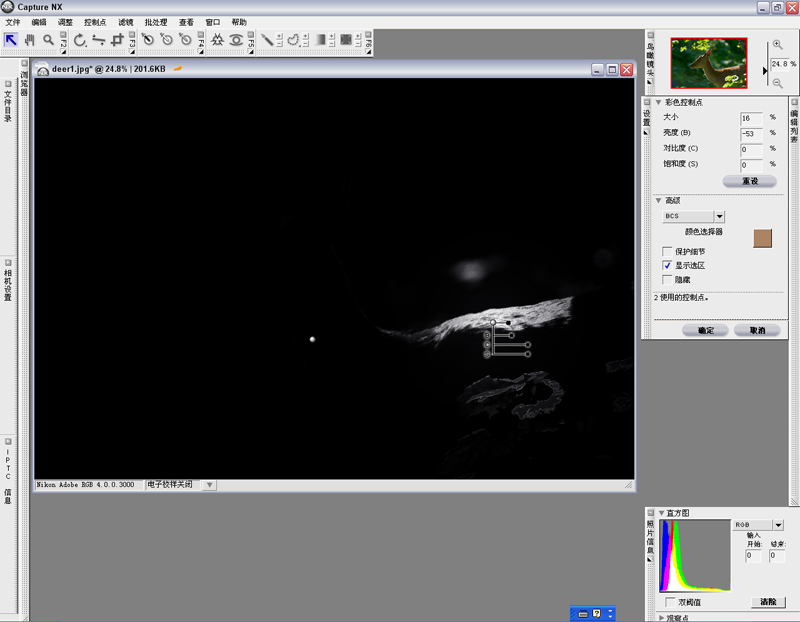Pick the middle control point tool in the F4 toolbar group
This screenshot has width=800, height=622.
(167, 40)
